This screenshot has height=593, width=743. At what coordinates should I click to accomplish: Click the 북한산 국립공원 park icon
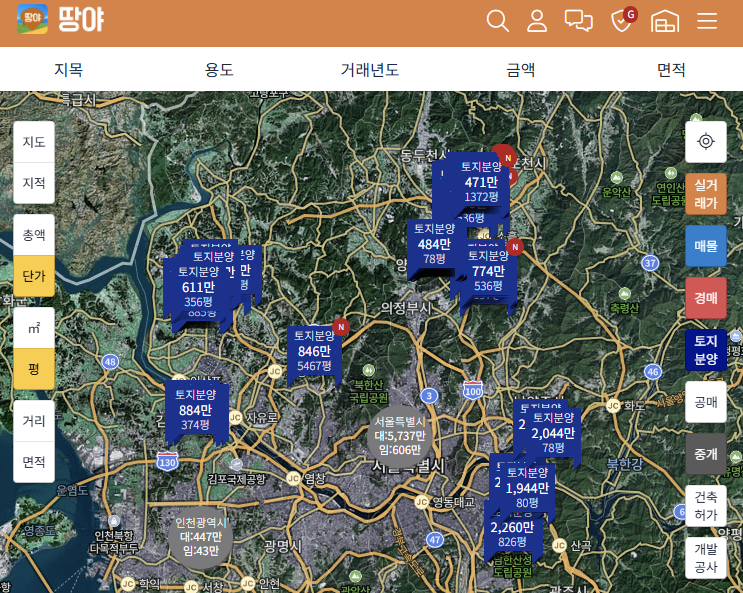(x=369, y=370)
